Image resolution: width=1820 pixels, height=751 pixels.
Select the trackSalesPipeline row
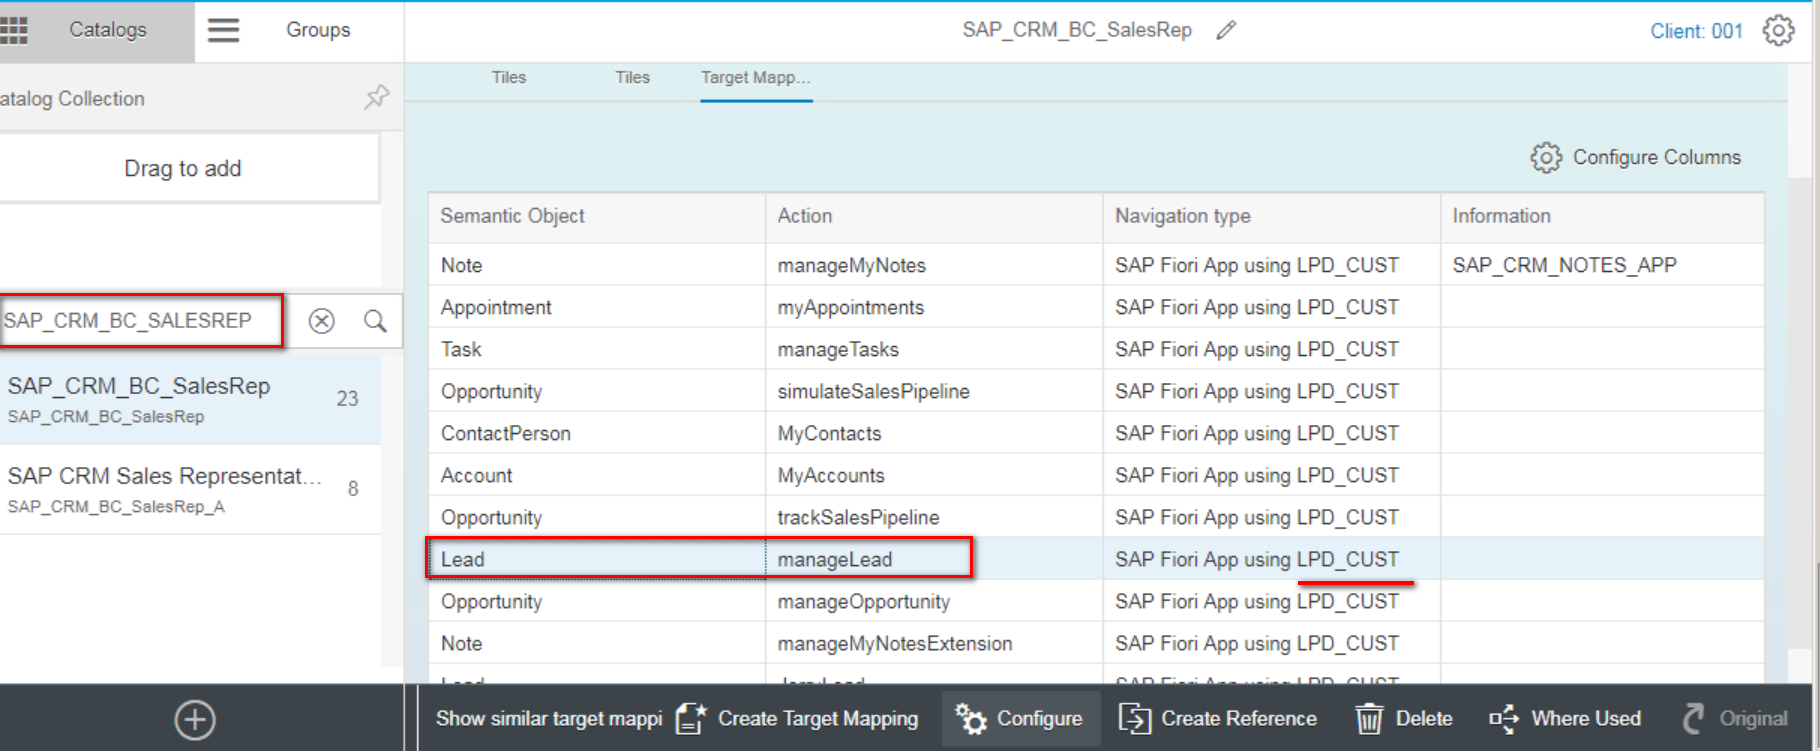[1096, 517]
